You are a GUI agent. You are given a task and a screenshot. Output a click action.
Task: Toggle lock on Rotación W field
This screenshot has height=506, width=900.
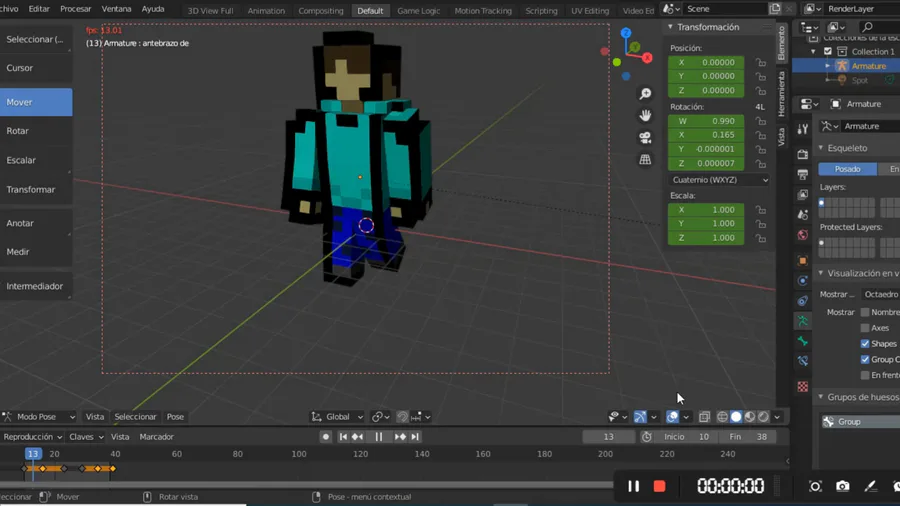[x=761, y=121]
